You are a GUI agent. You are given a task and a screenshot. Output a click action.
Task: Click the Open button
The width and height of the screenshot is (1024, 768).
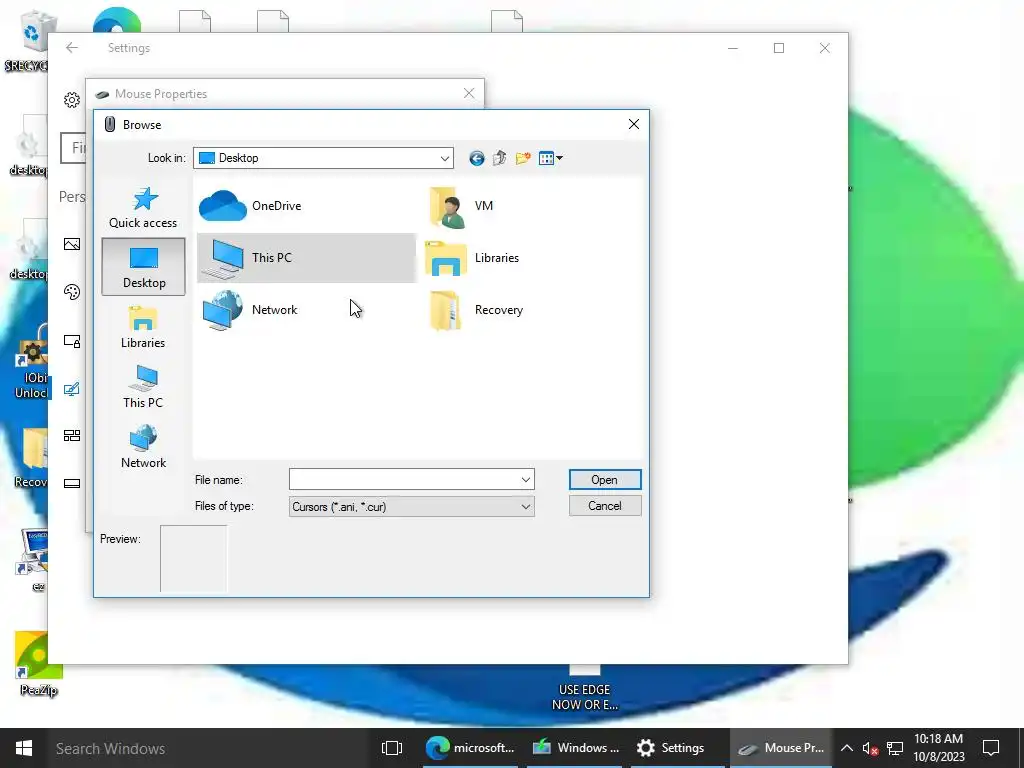[x=605, y=480]
